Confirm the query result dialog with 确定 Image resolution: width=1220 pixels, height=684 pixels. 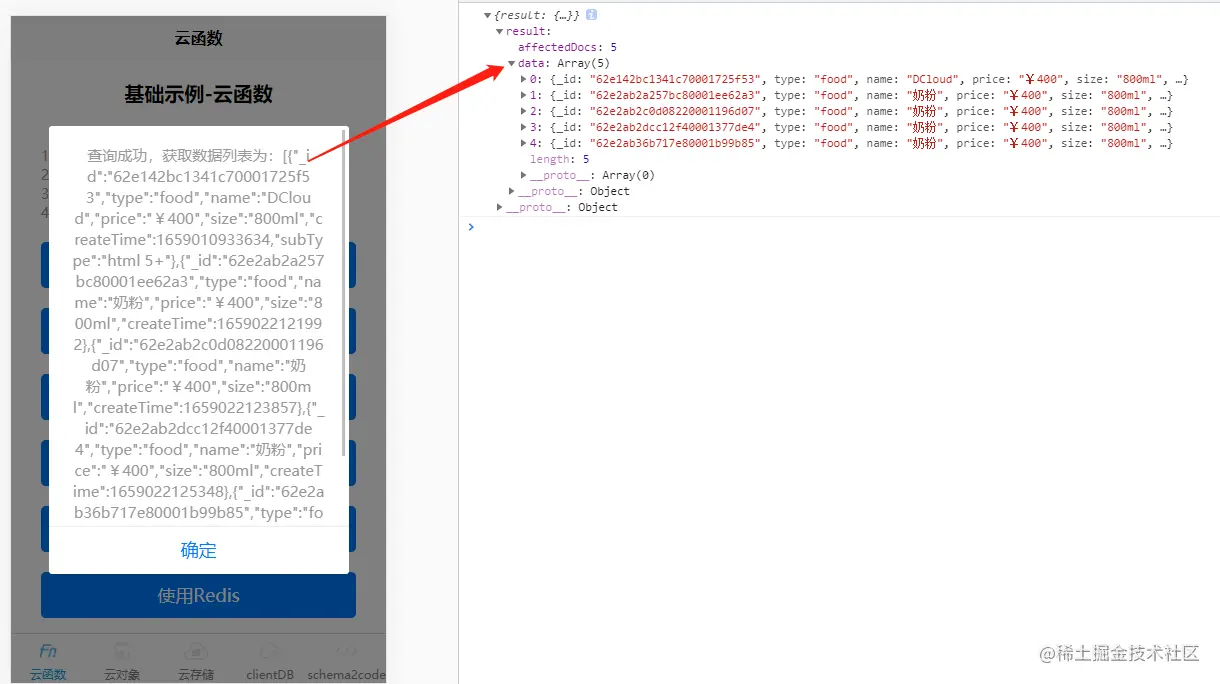(198, 550)
